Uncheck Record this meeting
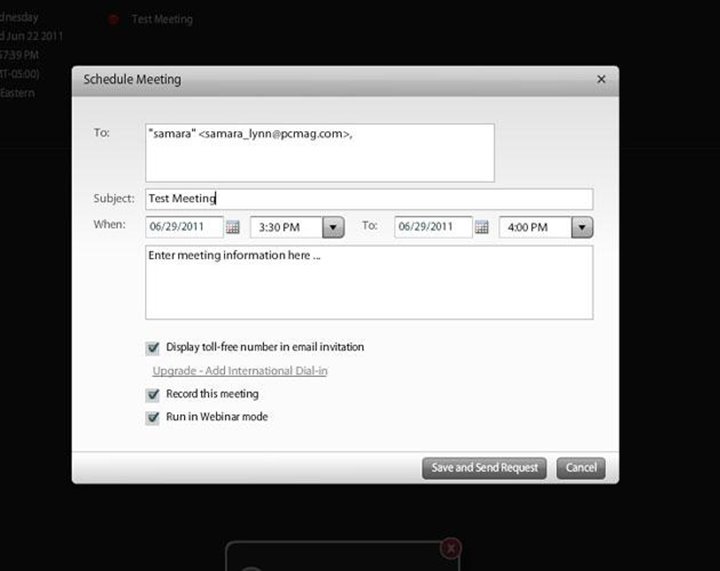Image resolution: width=720 pixels, height=571 pixels. pos(152,395)
